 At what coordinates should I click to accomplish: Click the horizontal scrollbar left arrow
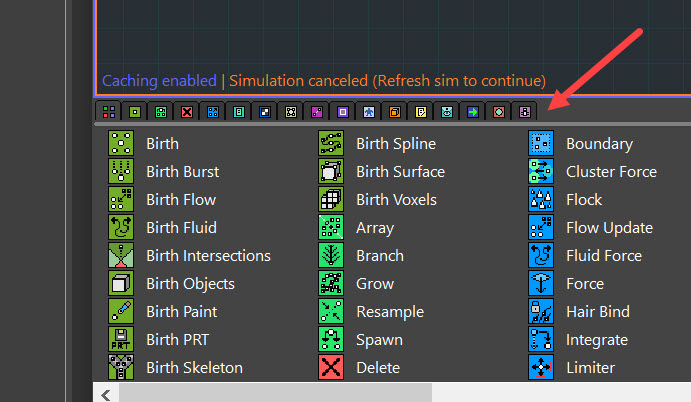click(x=106, y=395)
